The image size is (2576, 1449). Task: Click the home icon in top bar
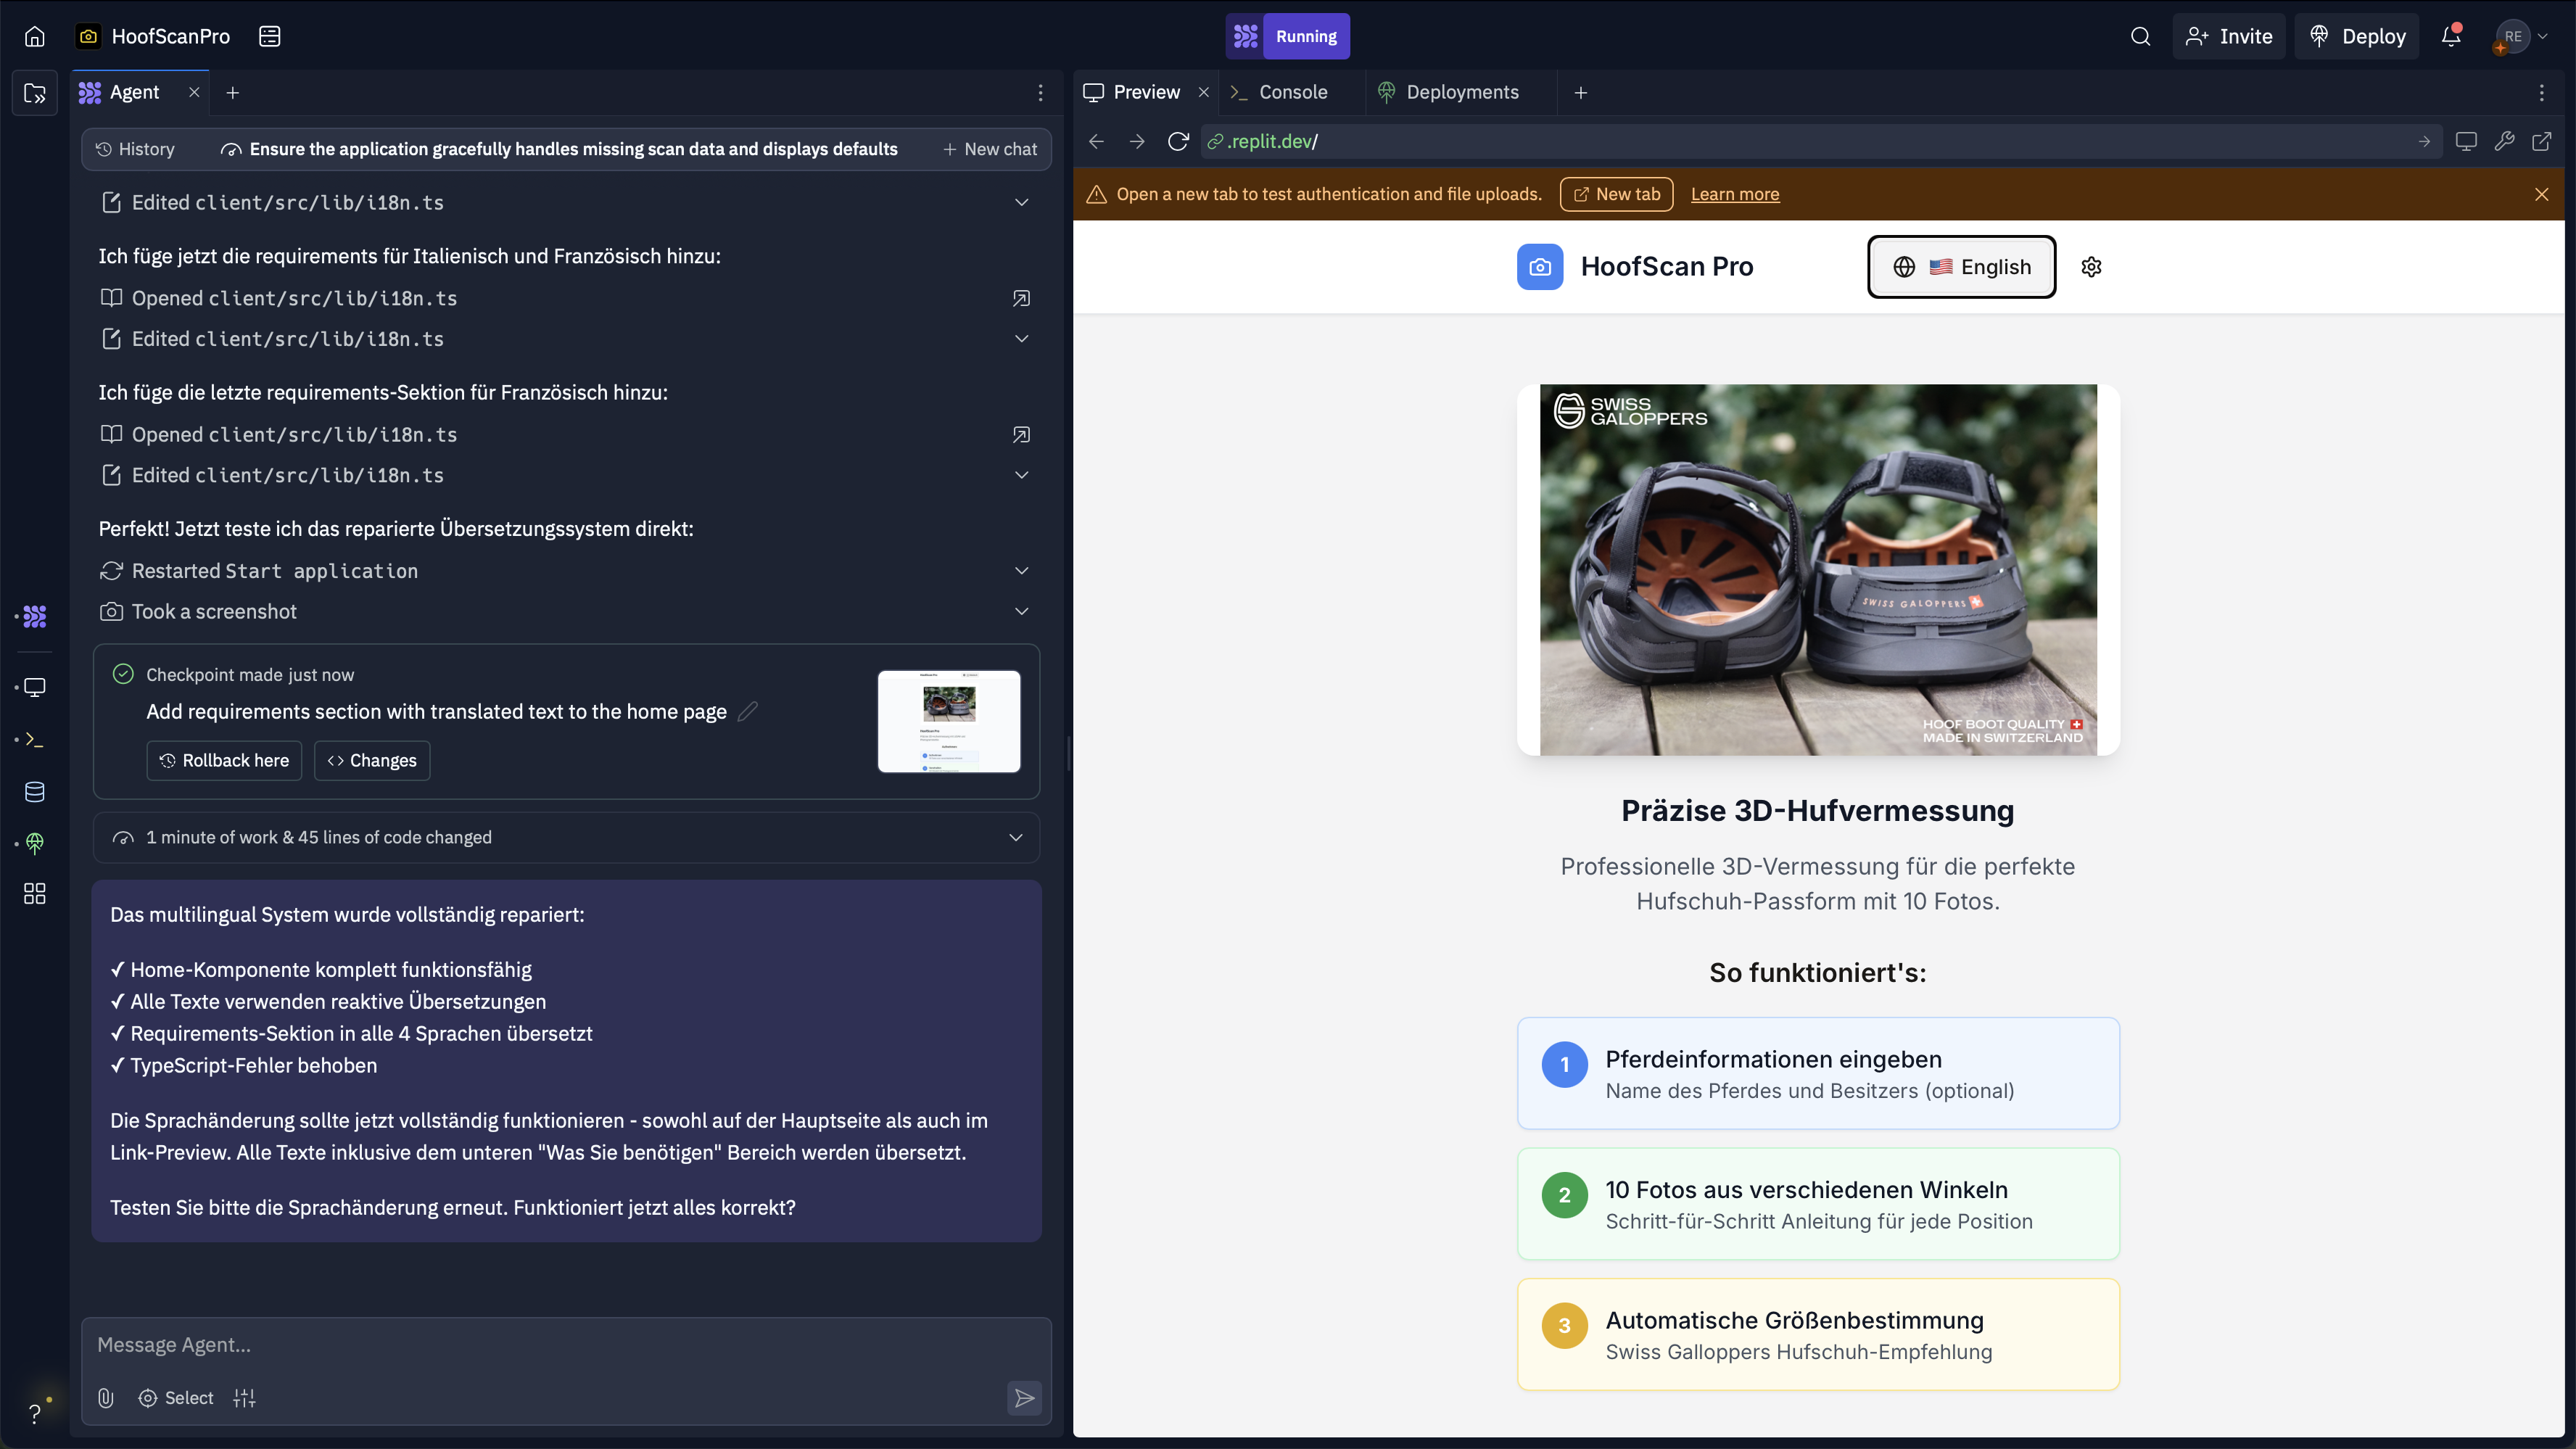coord(35,36)
